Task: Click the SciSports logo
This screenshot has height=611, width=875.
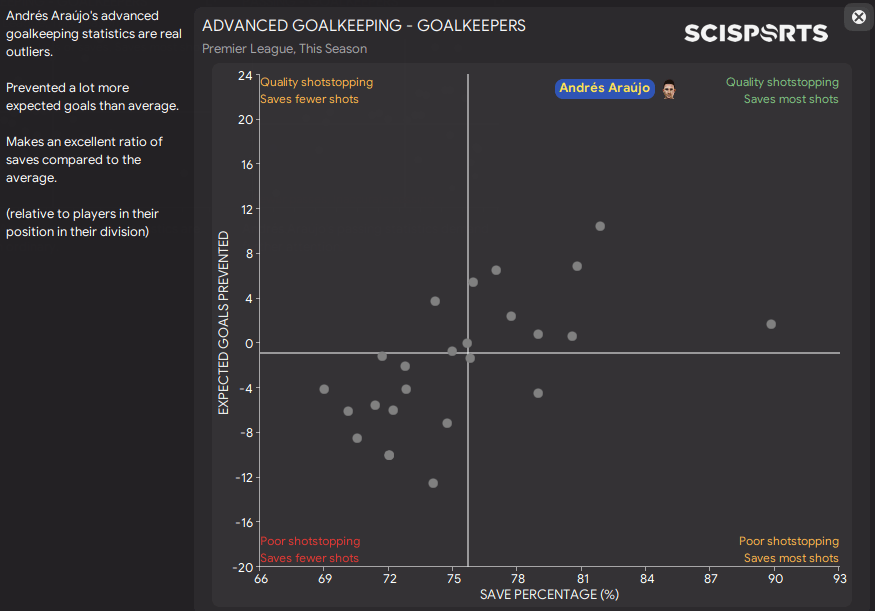Action: [756, 33]
